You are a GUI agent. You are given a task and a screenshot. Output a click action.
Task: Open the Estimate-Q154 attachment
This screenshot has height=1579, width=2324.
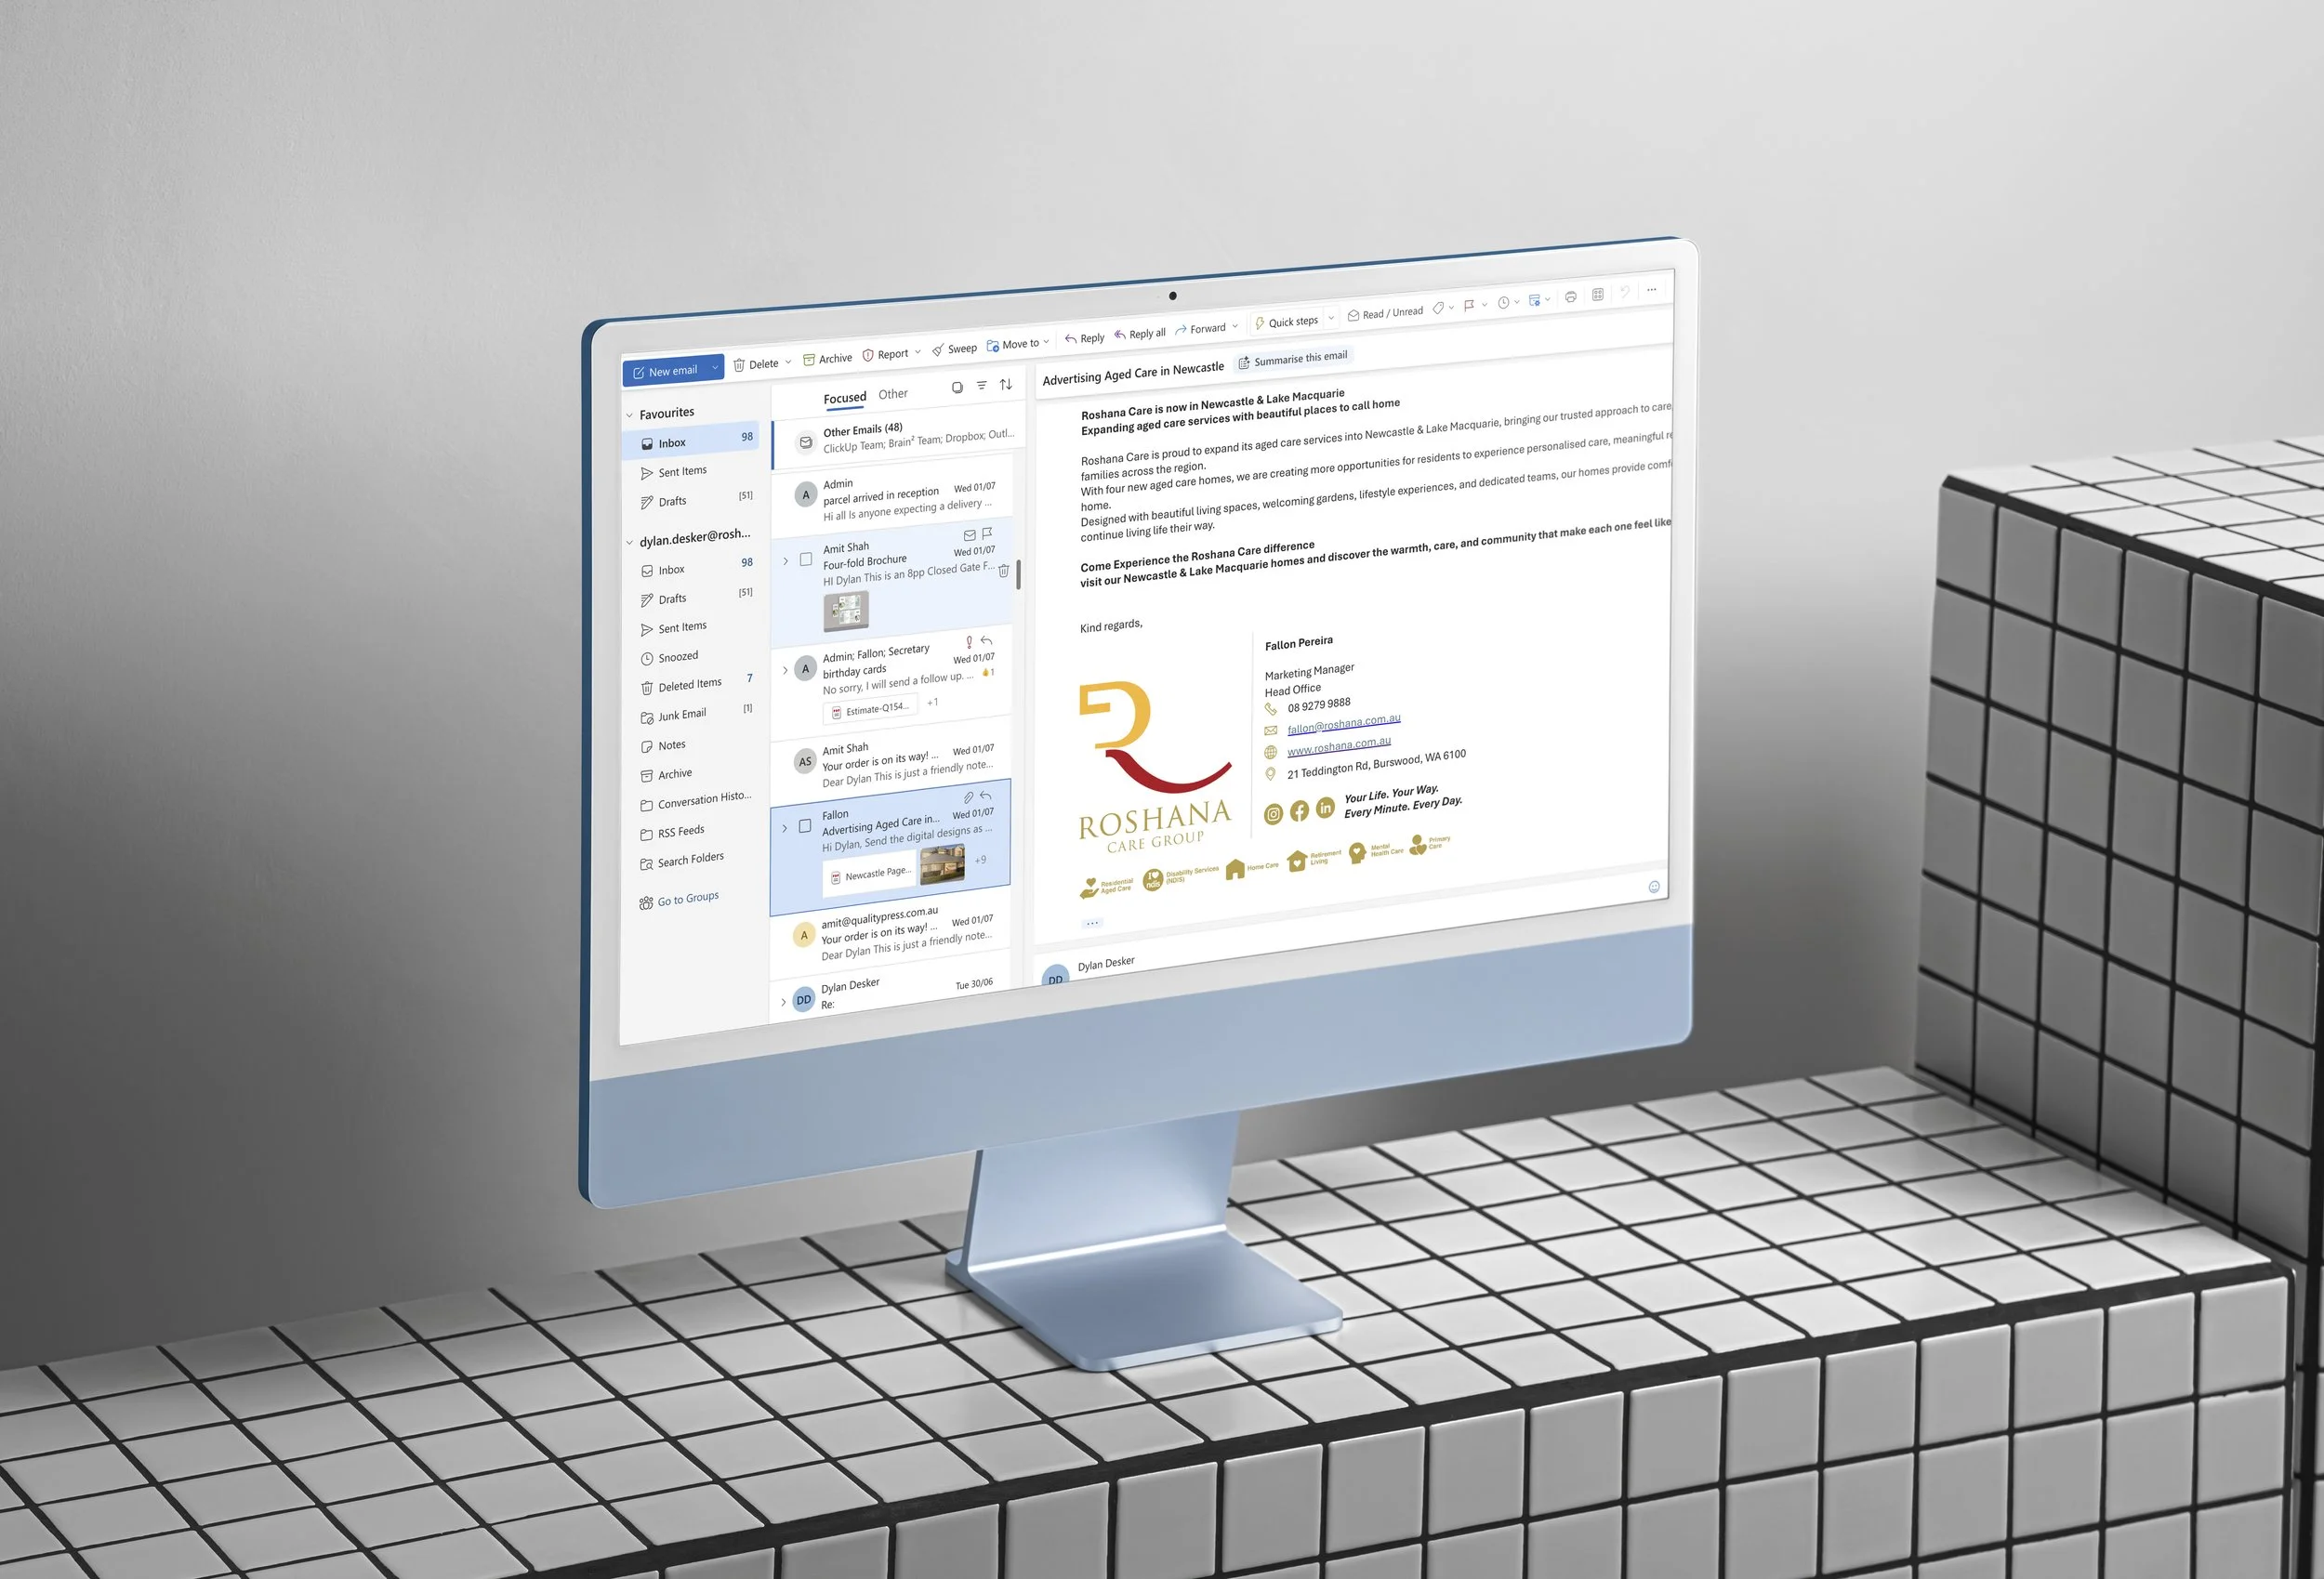pyautogui.click(x=869, y=710)
